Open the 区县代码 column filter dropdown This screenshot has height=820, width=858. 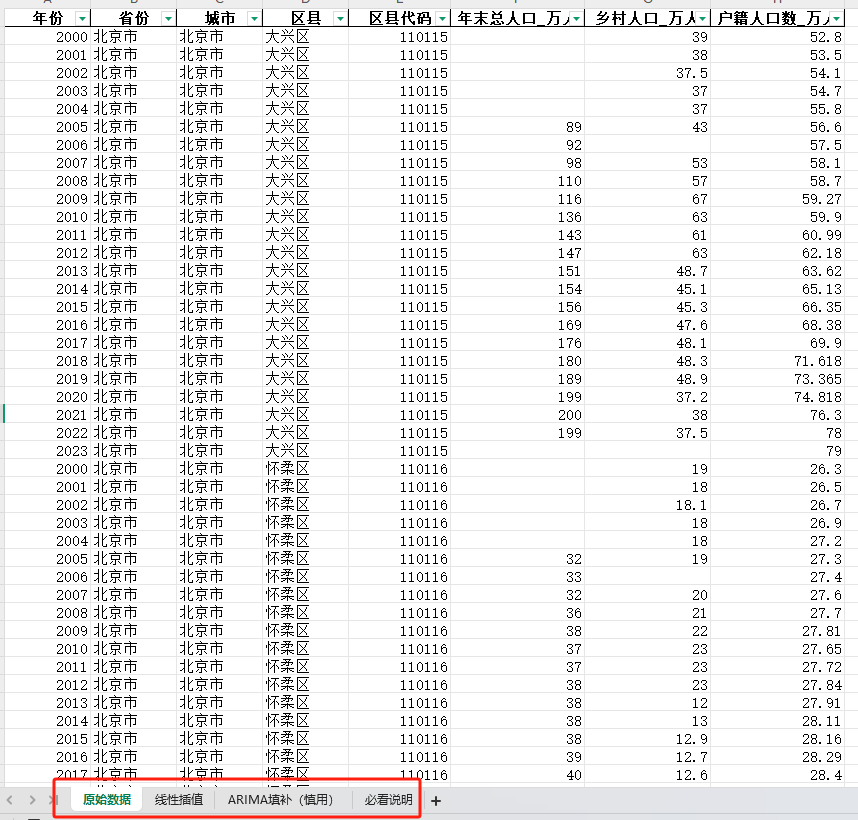(442, 19)
